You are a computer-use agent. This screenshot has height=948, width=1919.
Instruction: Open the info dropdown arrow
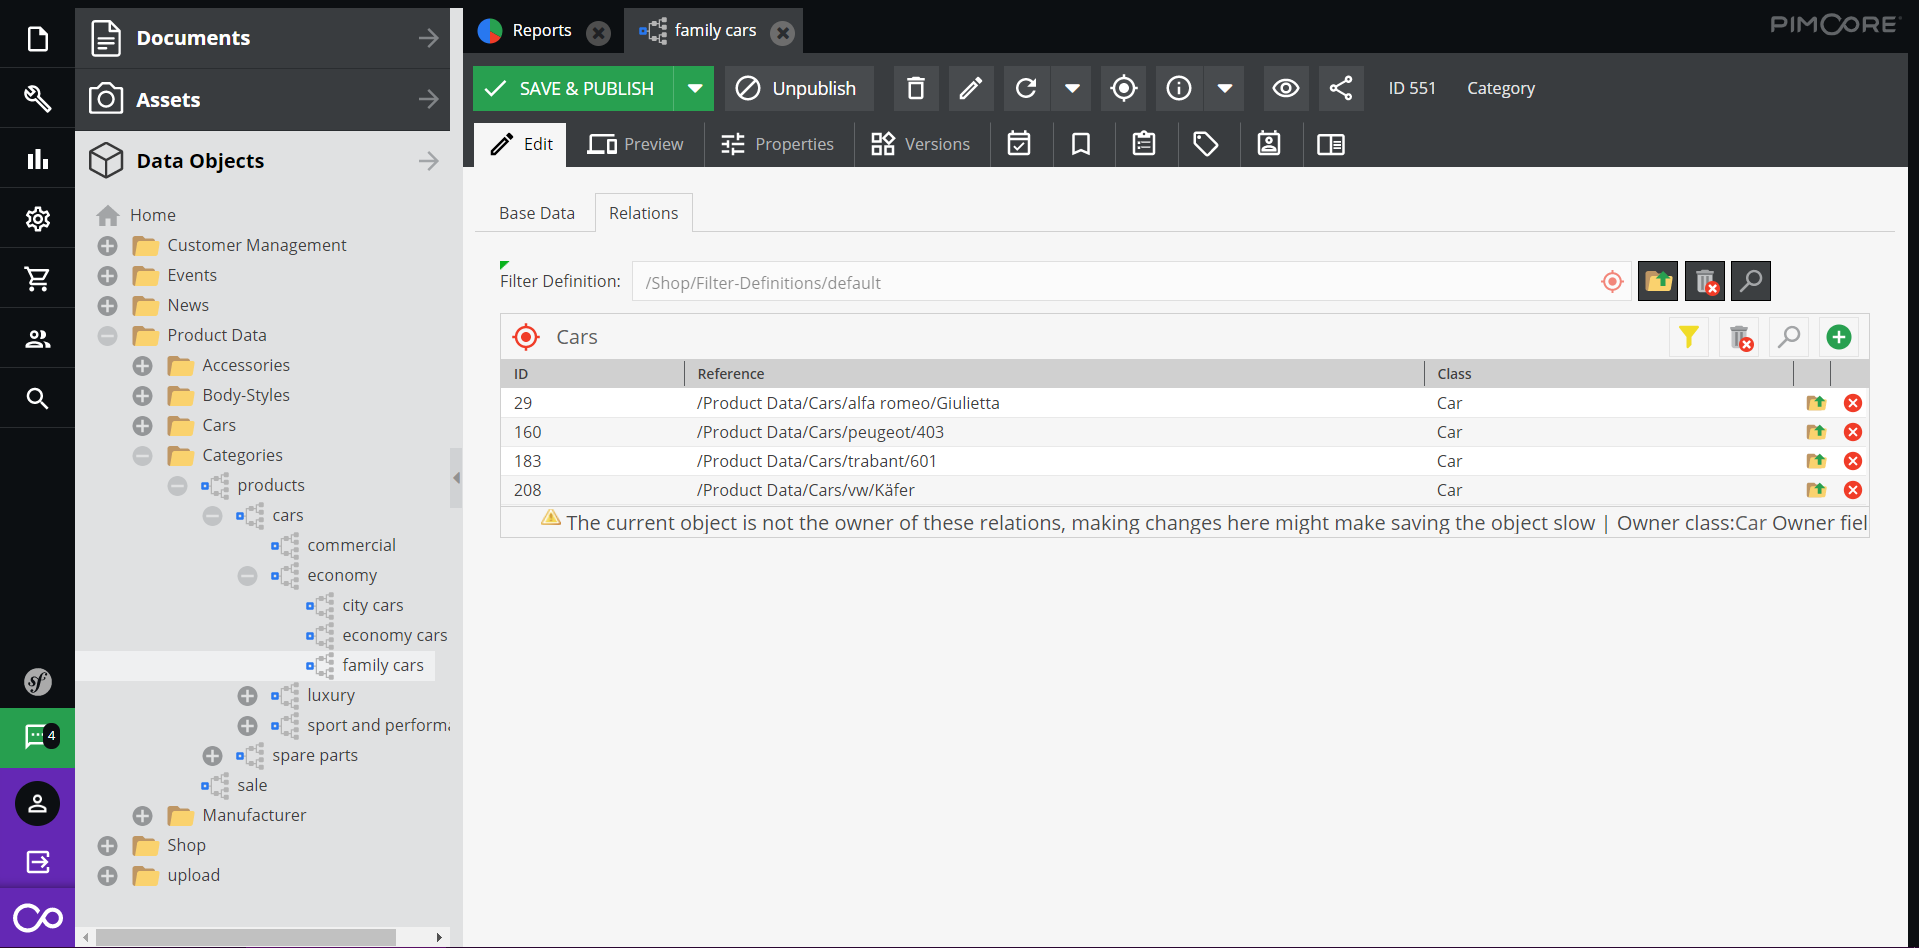(1225, 88)
